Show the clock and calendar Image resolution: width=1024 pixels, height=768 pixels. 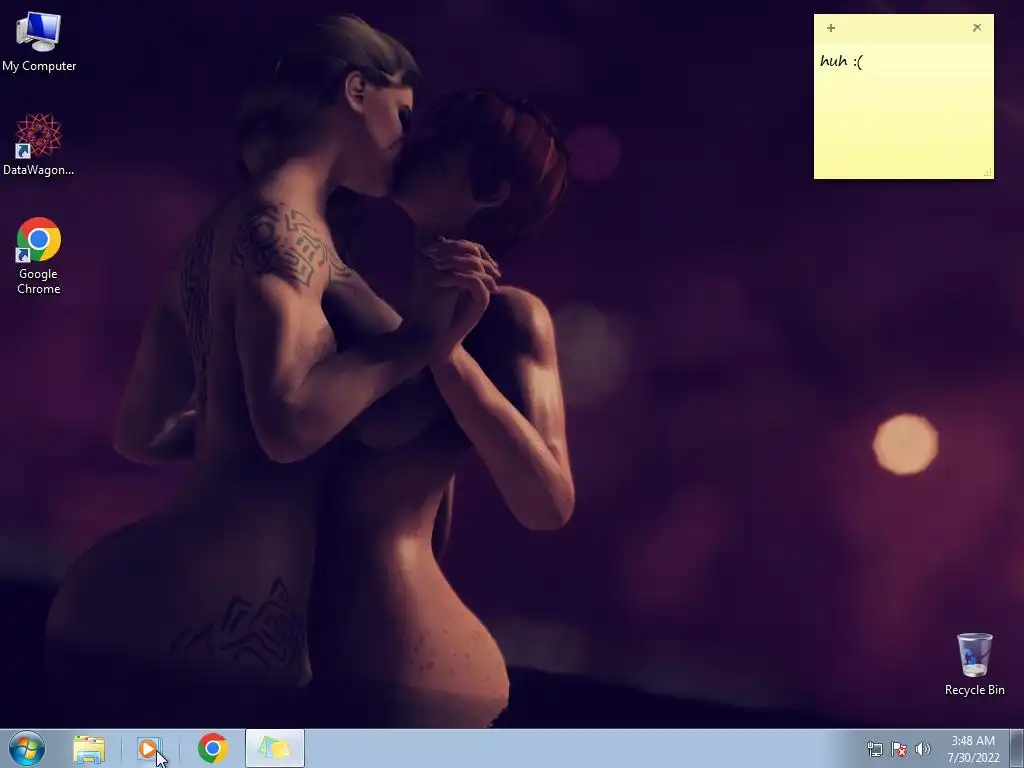[x=974, y=749]
